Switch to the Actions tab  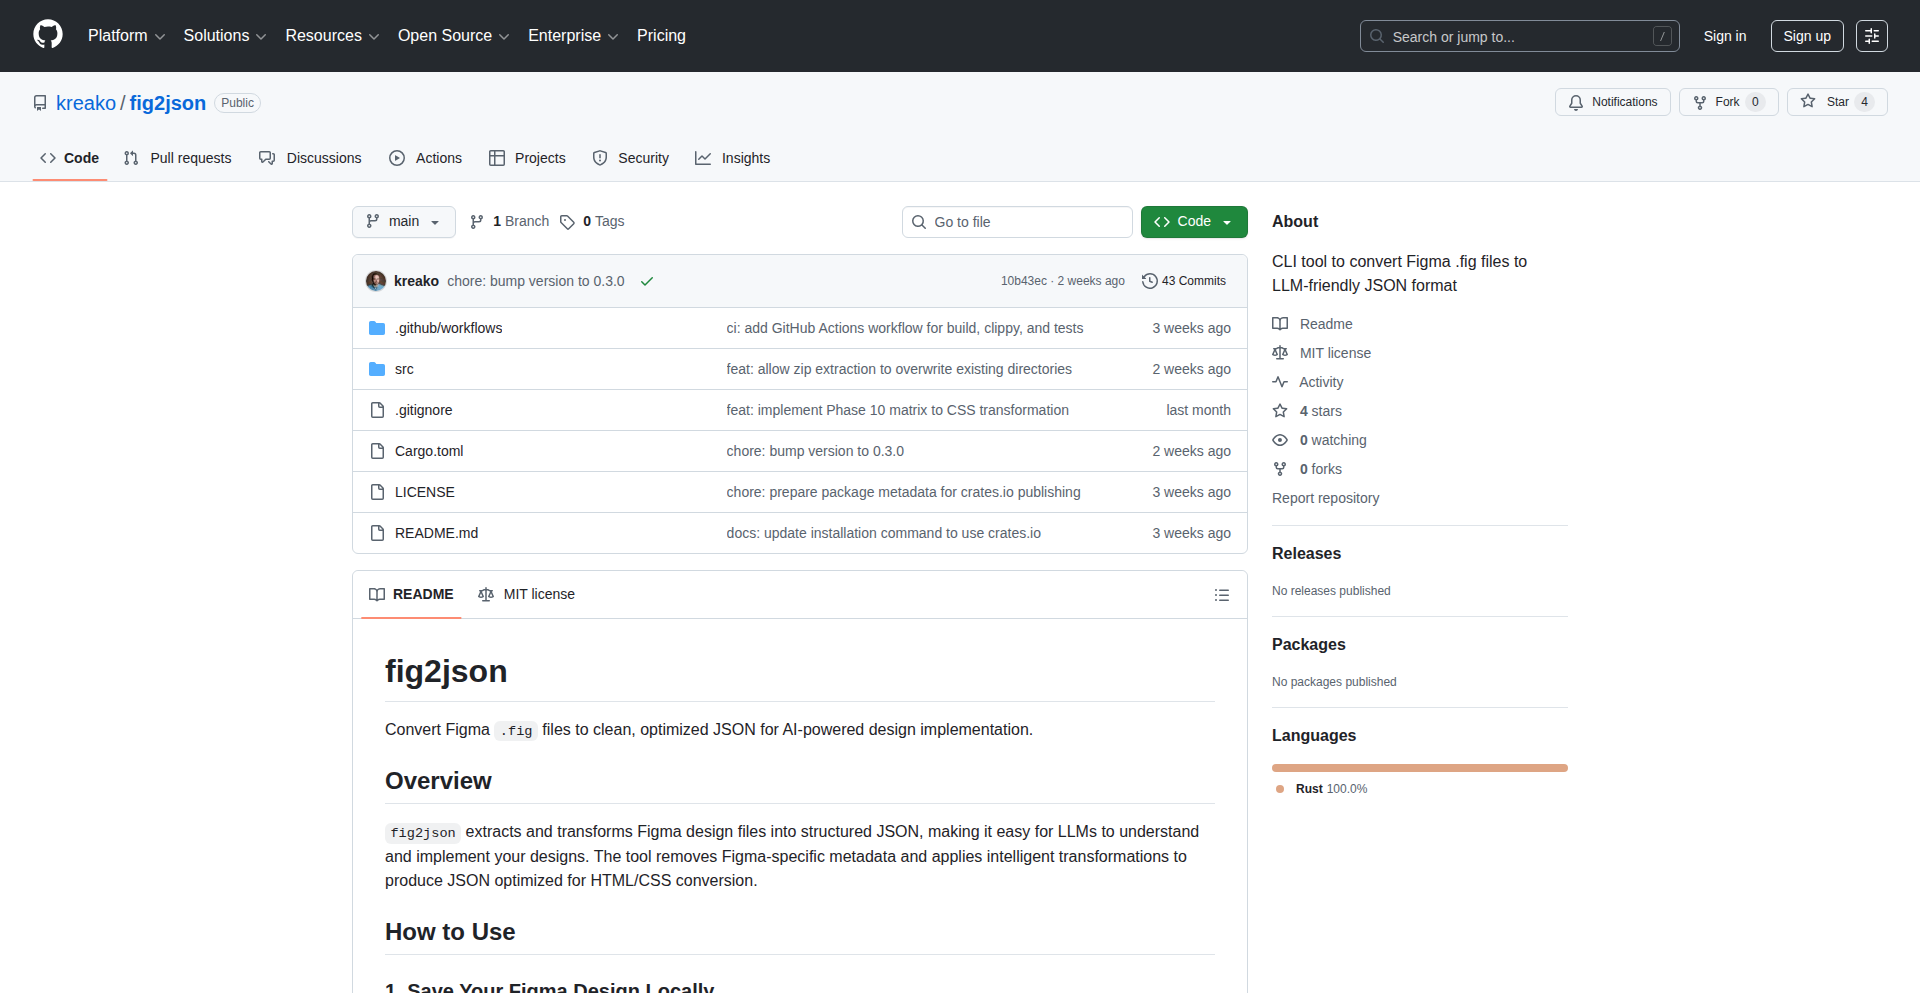pos(426,158)
